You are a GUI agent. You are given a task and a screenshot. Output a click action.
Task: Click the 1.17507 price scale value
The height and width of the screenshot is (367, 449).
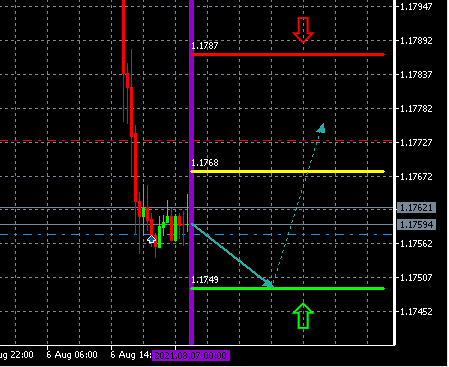(416, 277)
